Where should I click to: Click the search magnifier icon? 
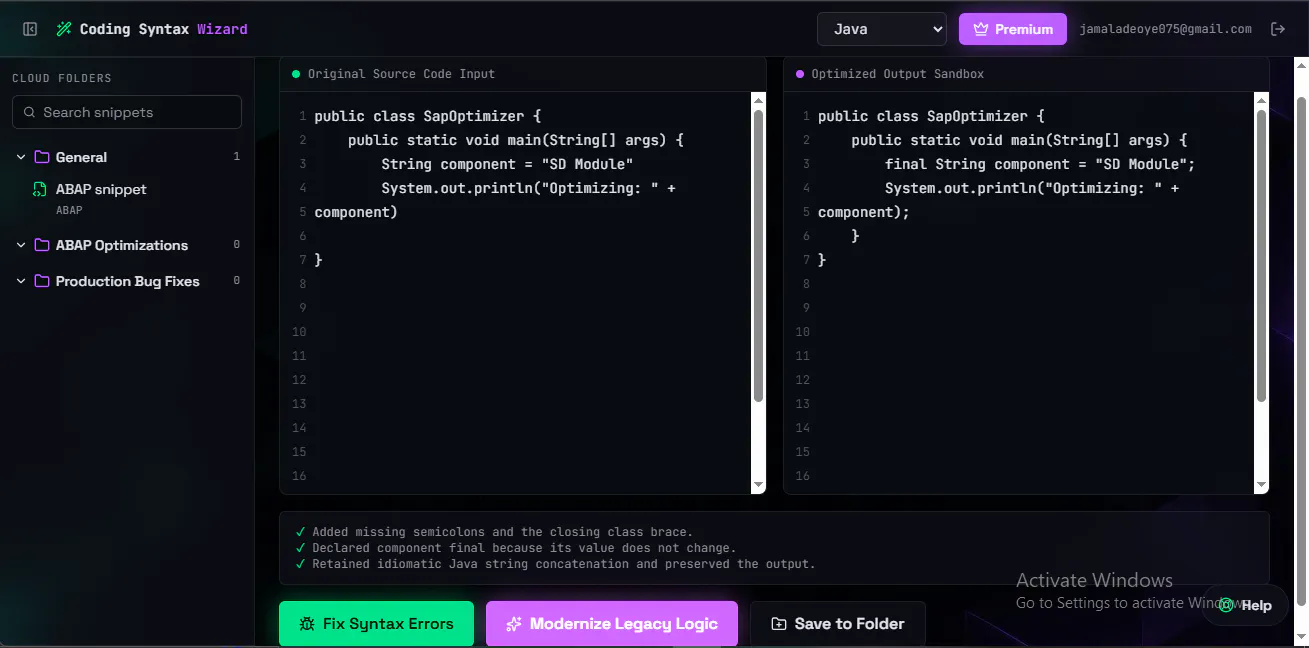[29, 112]
